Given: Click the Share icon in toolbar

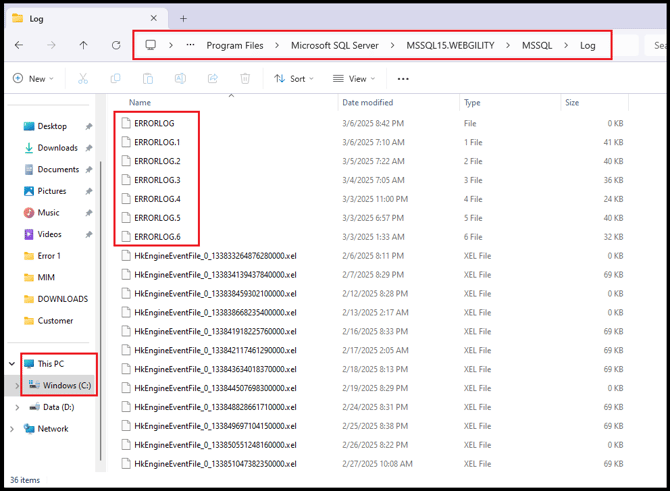Looking at the screenshot, I should tap(212, 79).
